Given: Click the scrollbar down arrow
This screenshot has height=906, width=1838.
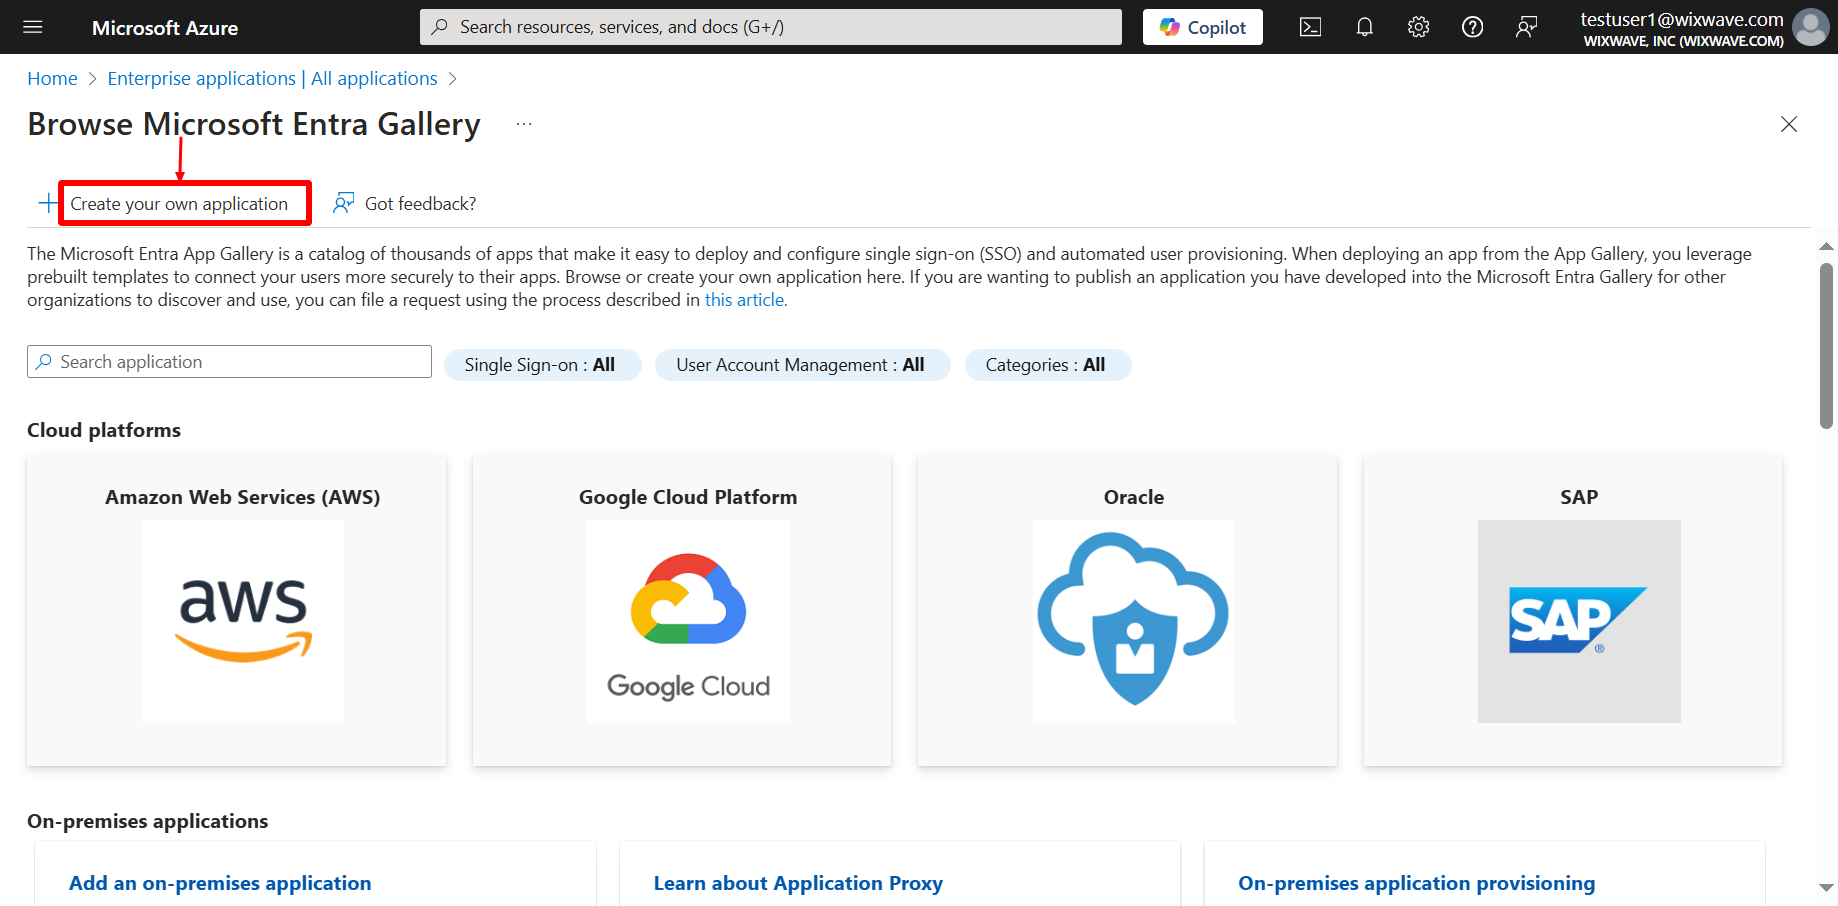Looking at the screenshot, I should pyautogui.click(x=1826, y=887).
